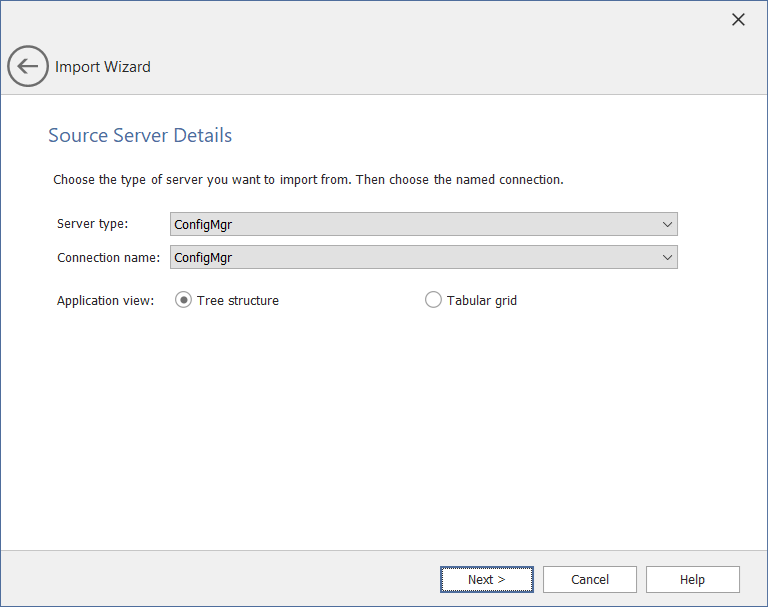Click the 'Import Wizard' title text
The width and height of the screenshot is (768, 607).
[103, 67]
